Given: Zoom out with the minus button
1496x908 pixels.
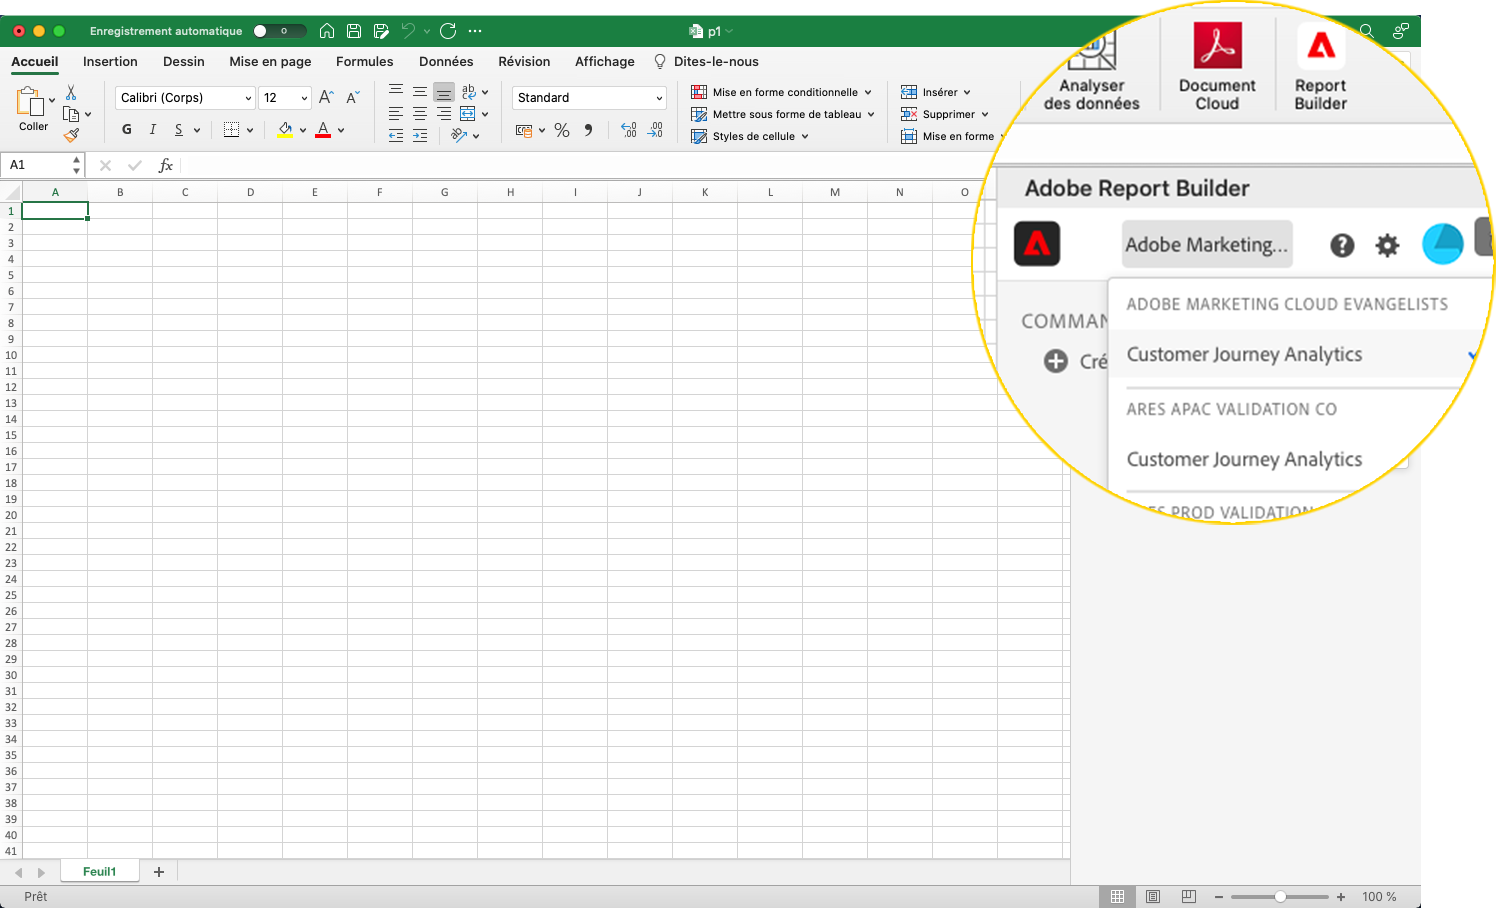Looking at the screenshot, I should coord(1219,897).
